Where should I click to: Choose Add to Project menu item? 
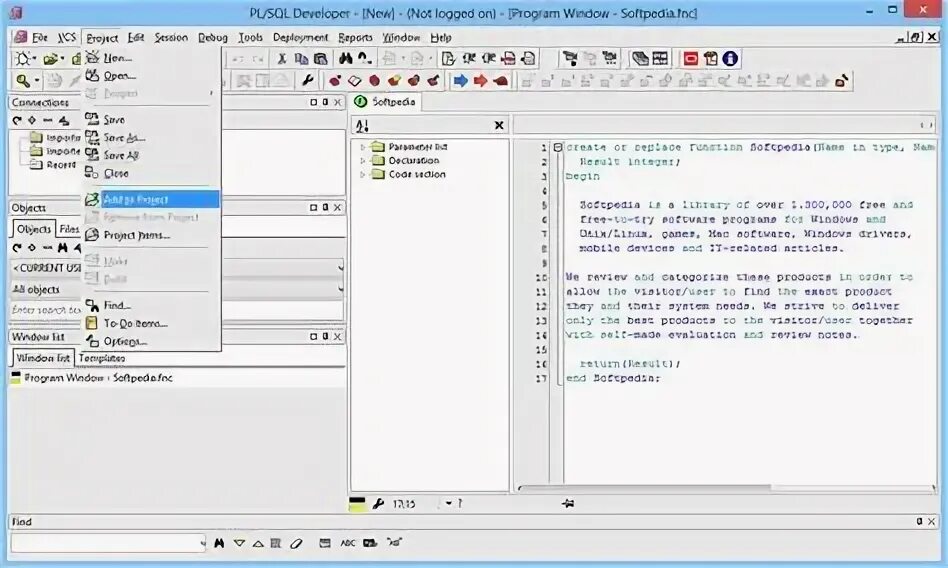point(151,199)
